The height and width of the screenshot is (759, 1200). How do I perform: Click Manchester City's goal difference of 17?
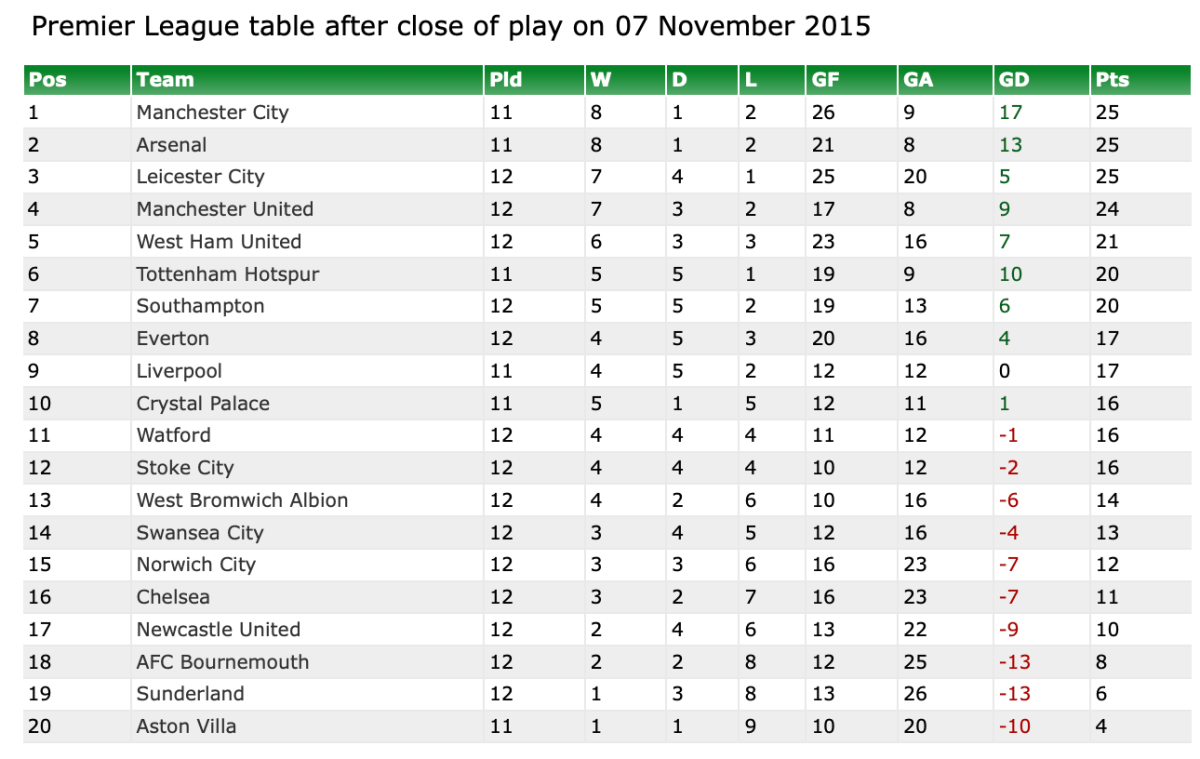tap(1010, 112)
